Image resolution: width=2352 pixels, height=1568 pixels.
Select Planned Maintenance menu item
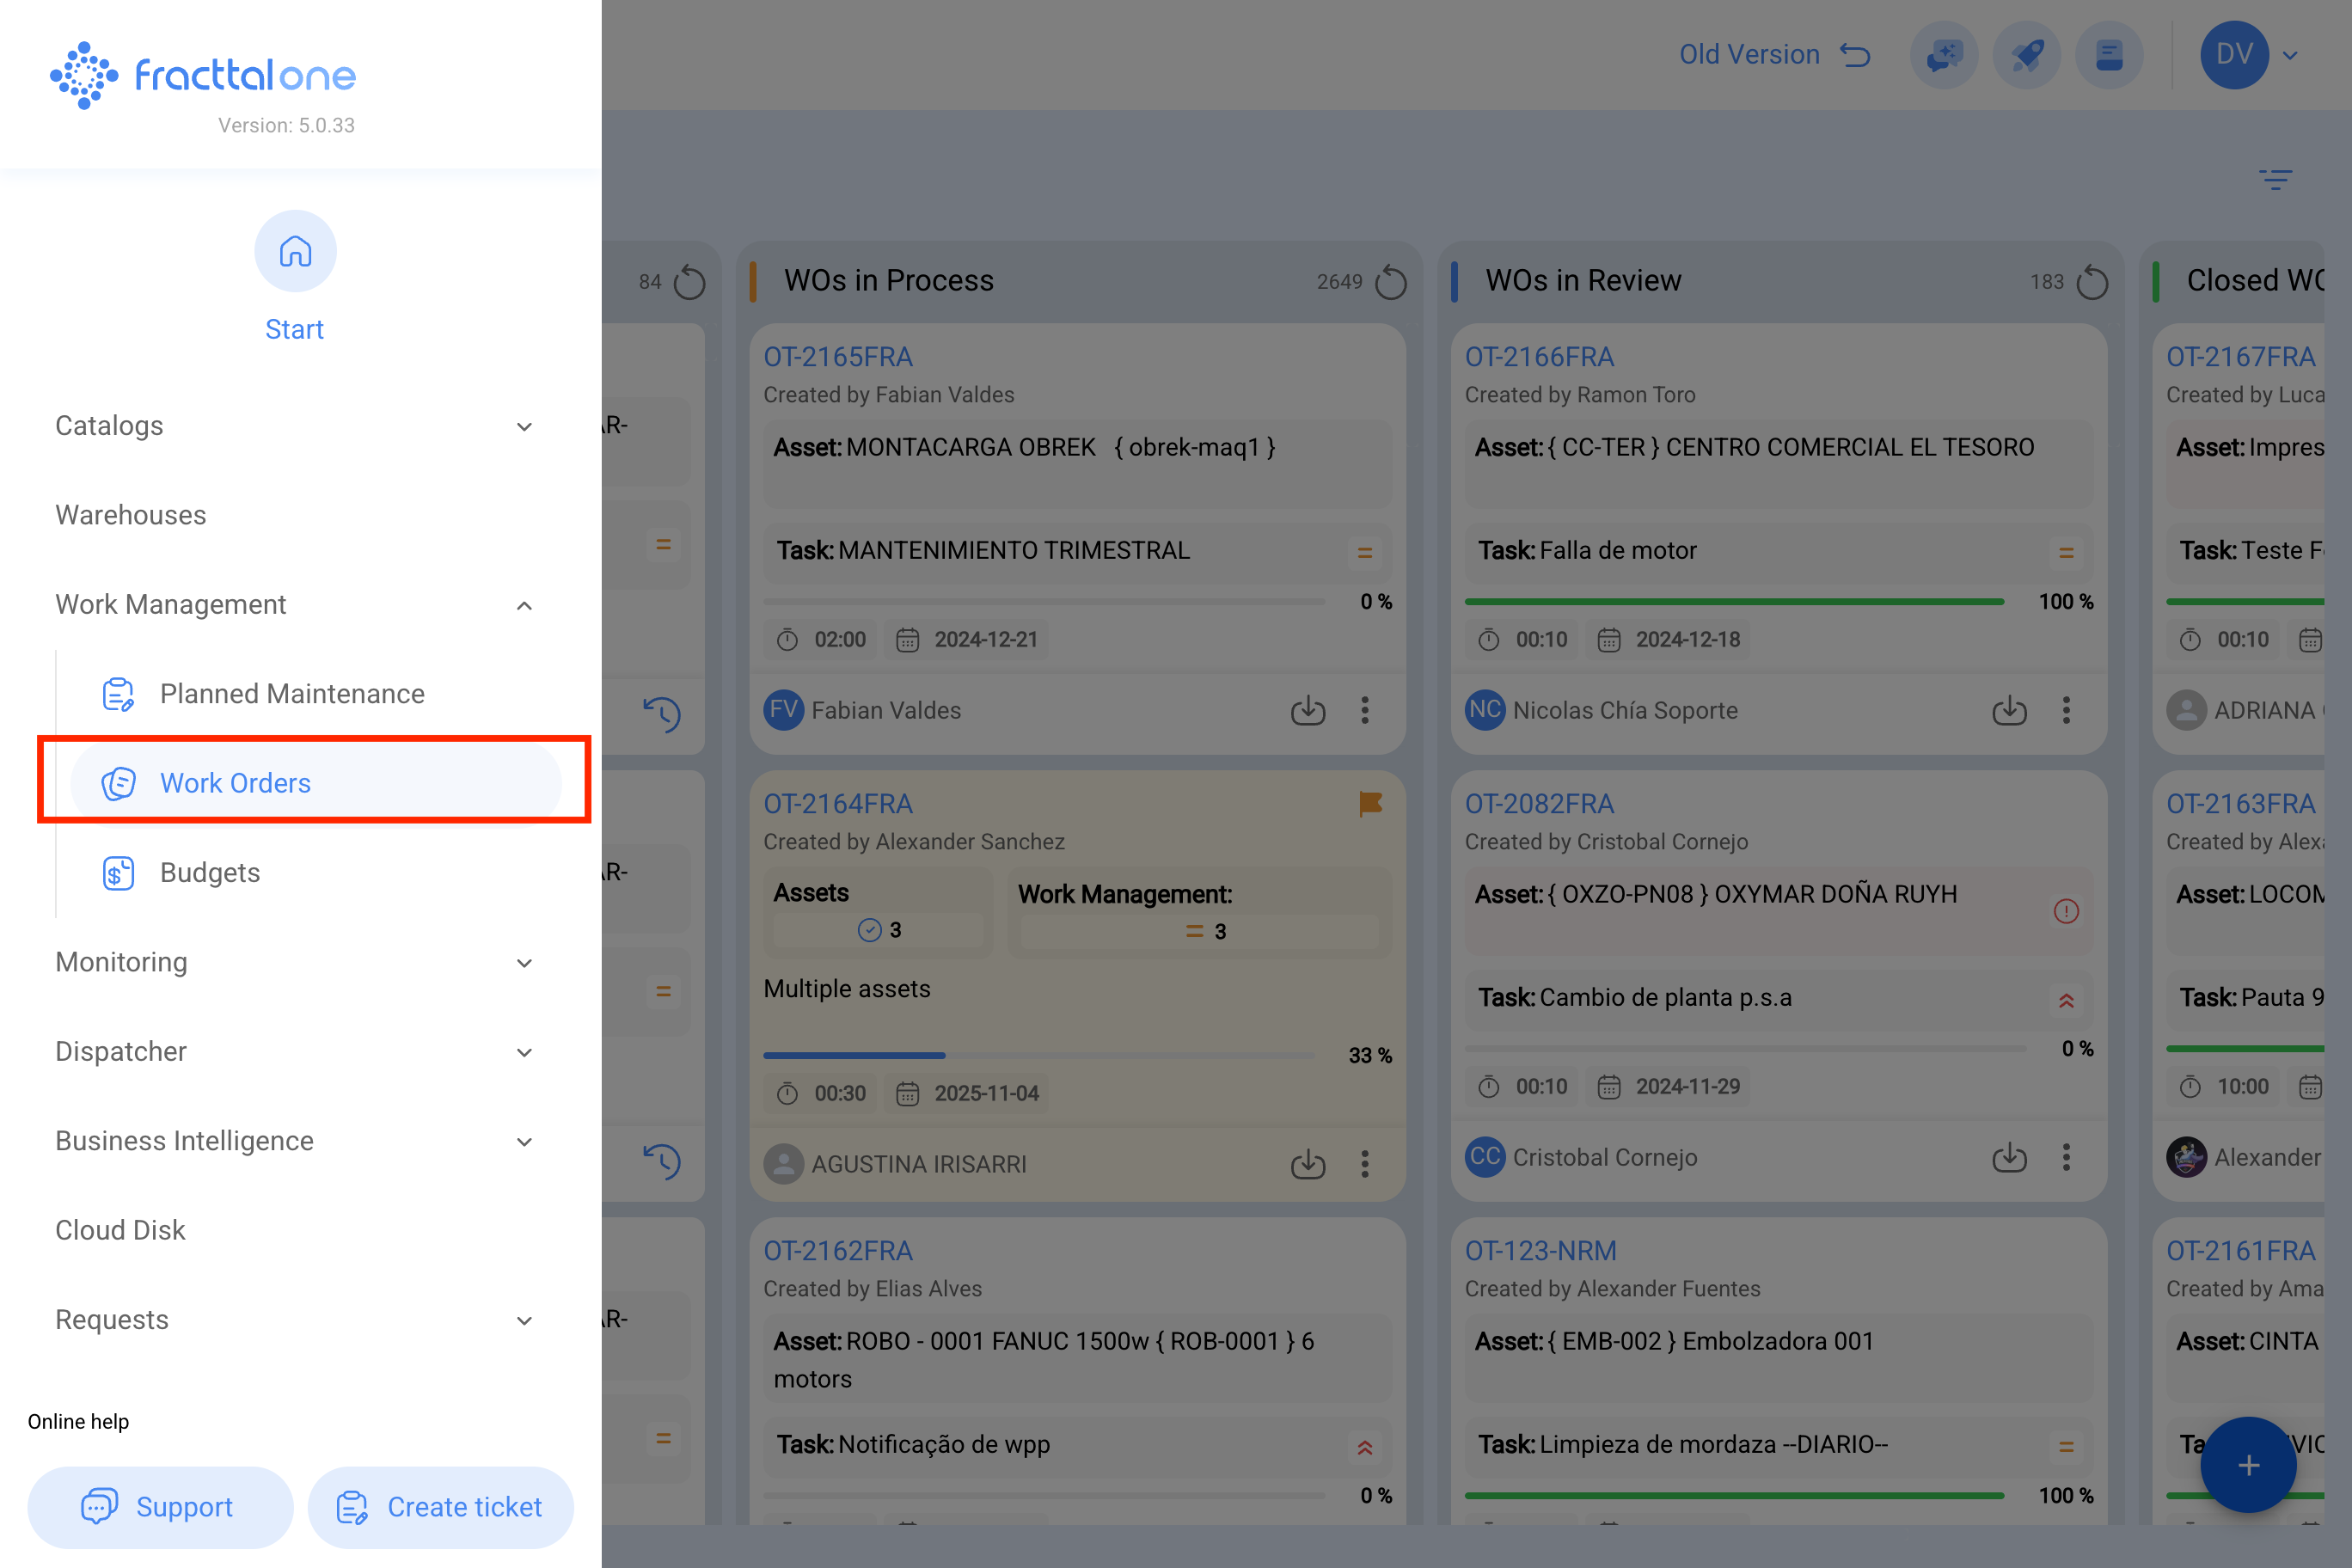click(292, 694)
